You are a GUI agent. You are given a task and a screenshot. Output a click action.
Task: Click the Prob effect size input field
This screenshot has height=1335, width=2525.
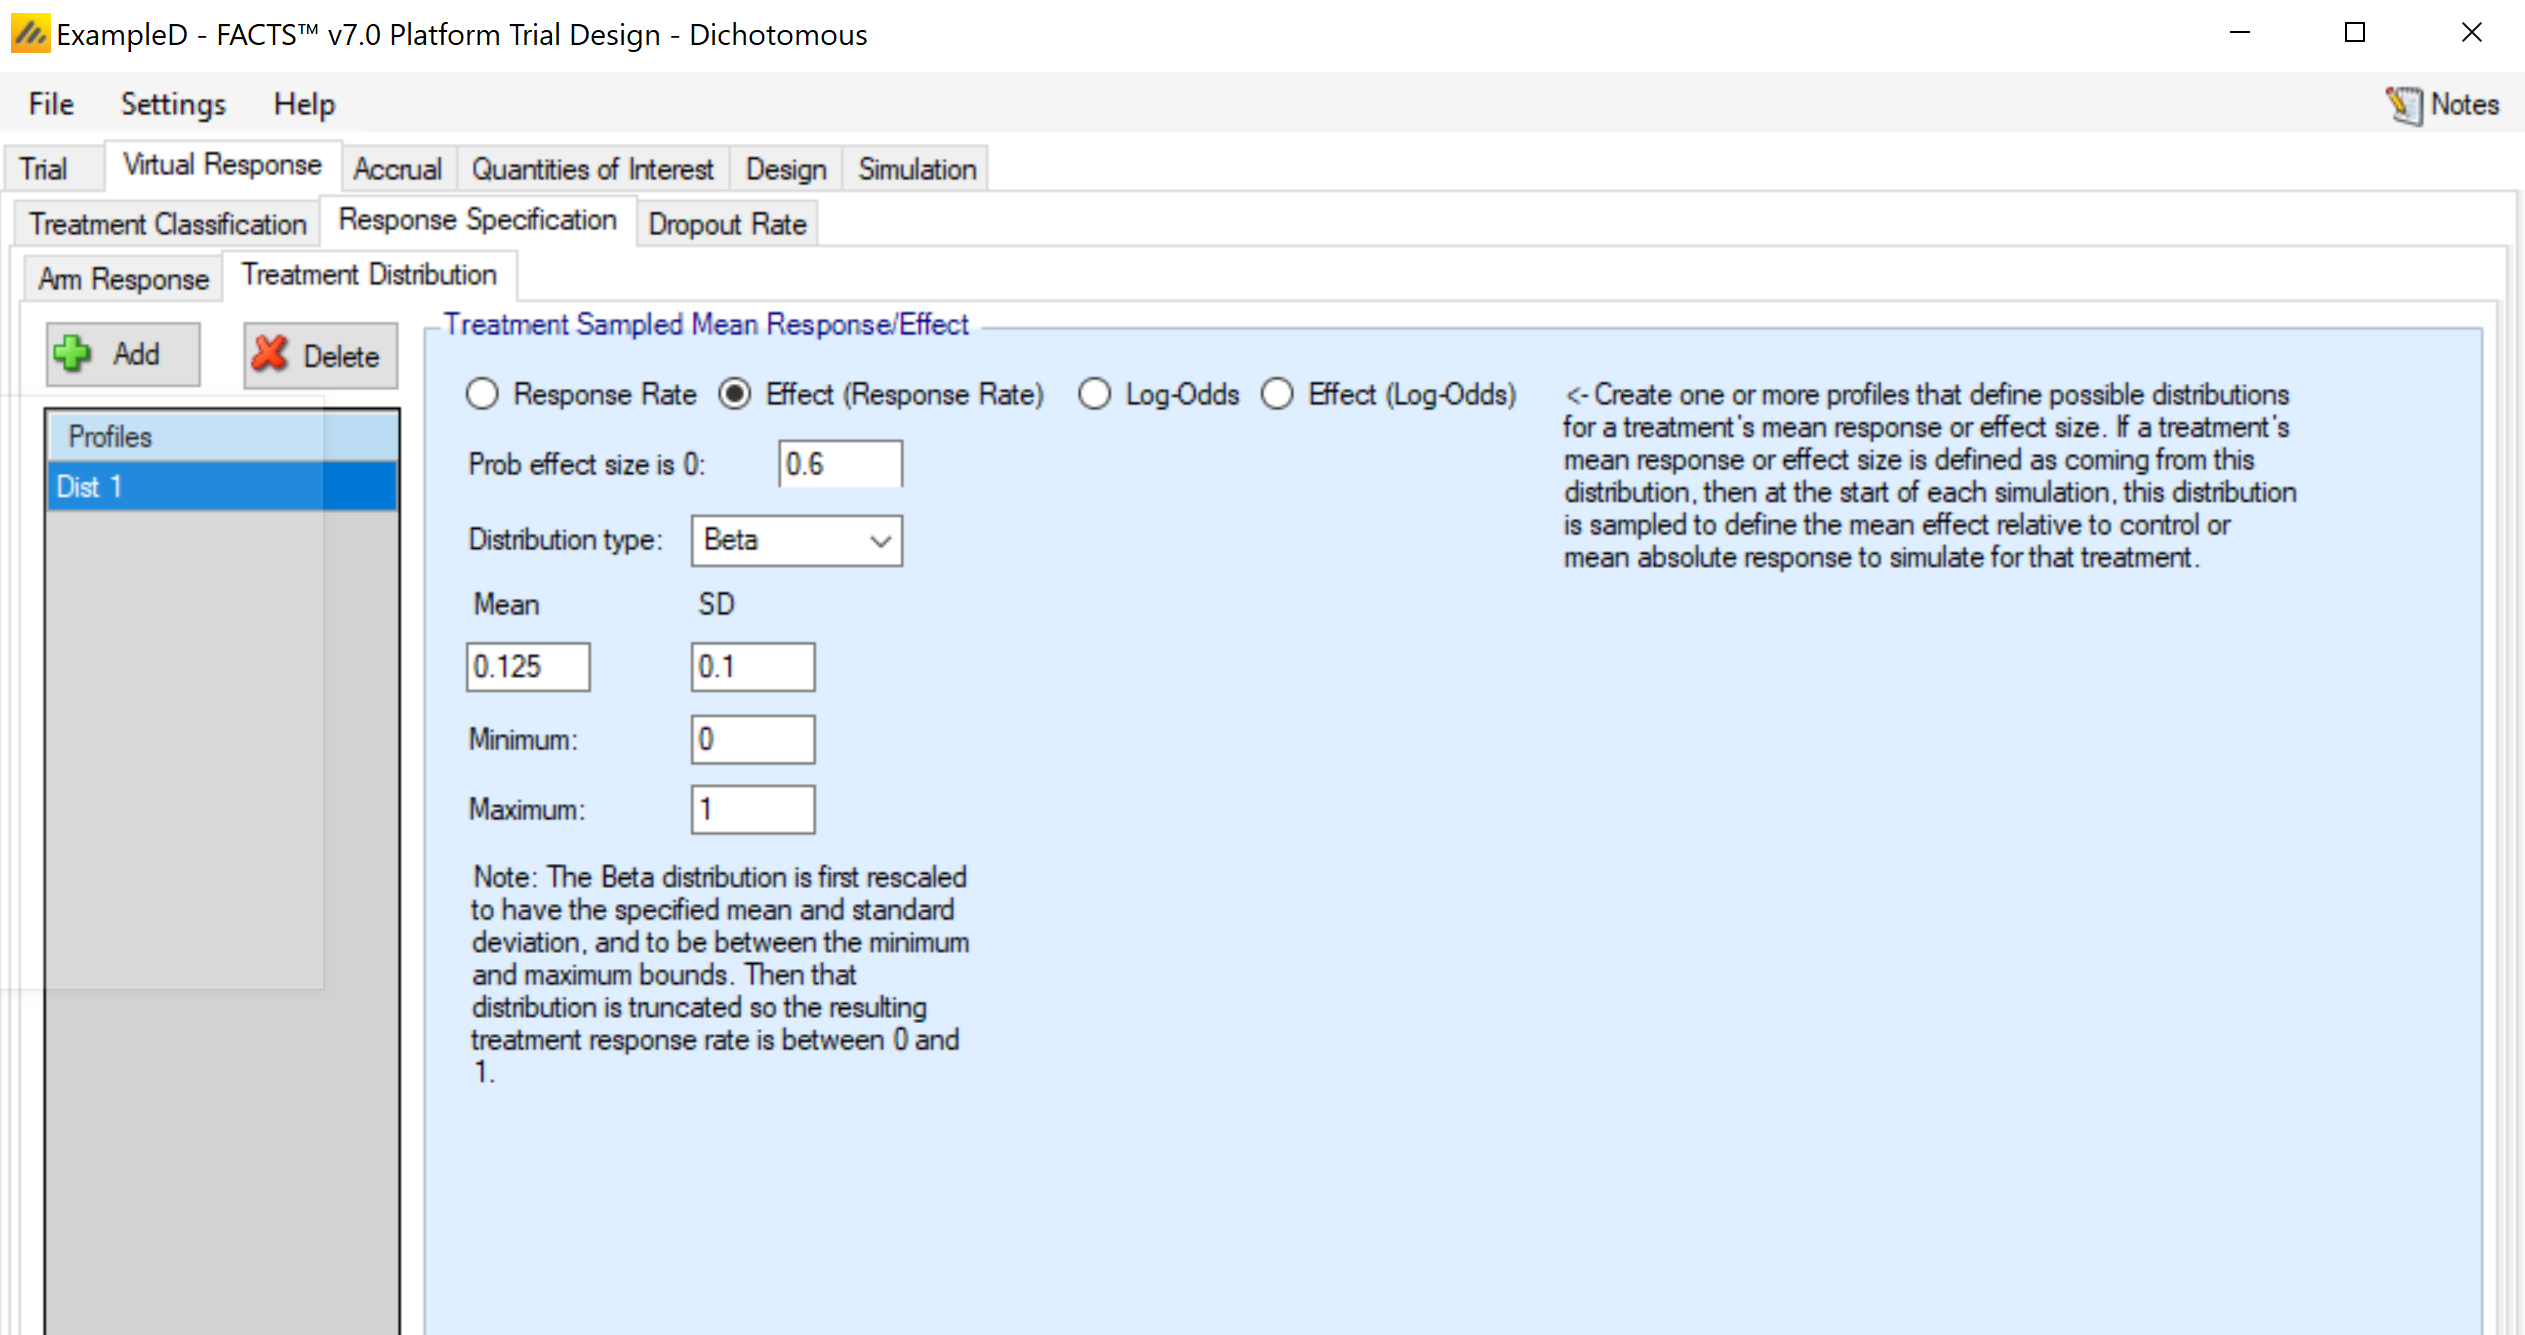[x=839, y=464]
